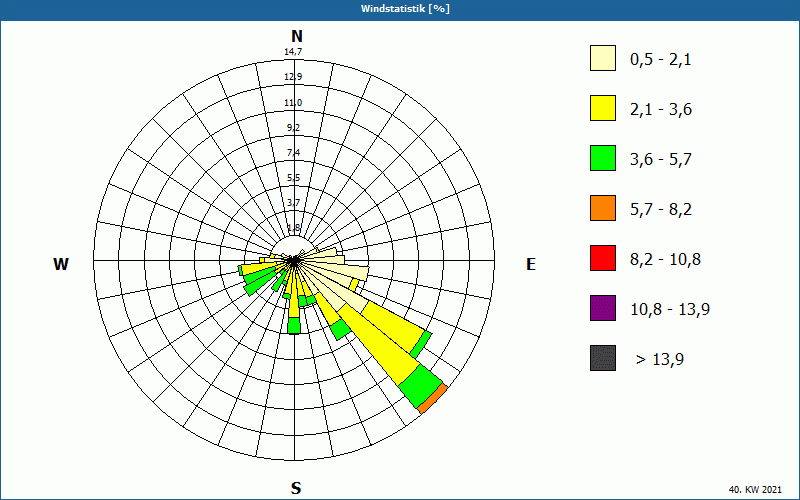Image resolution: width=800 pixels, height=500 pixels.
Task: Click the legend label '8,2 - 10,8'
Action: click(x=665, y=260)
